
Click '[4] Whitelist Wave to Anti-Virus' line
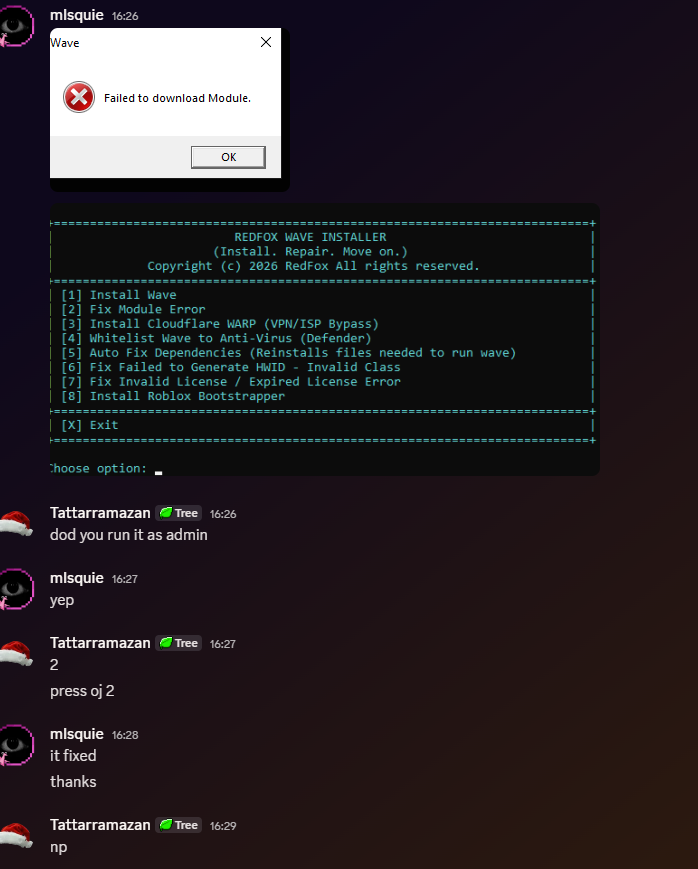[216, 338]
